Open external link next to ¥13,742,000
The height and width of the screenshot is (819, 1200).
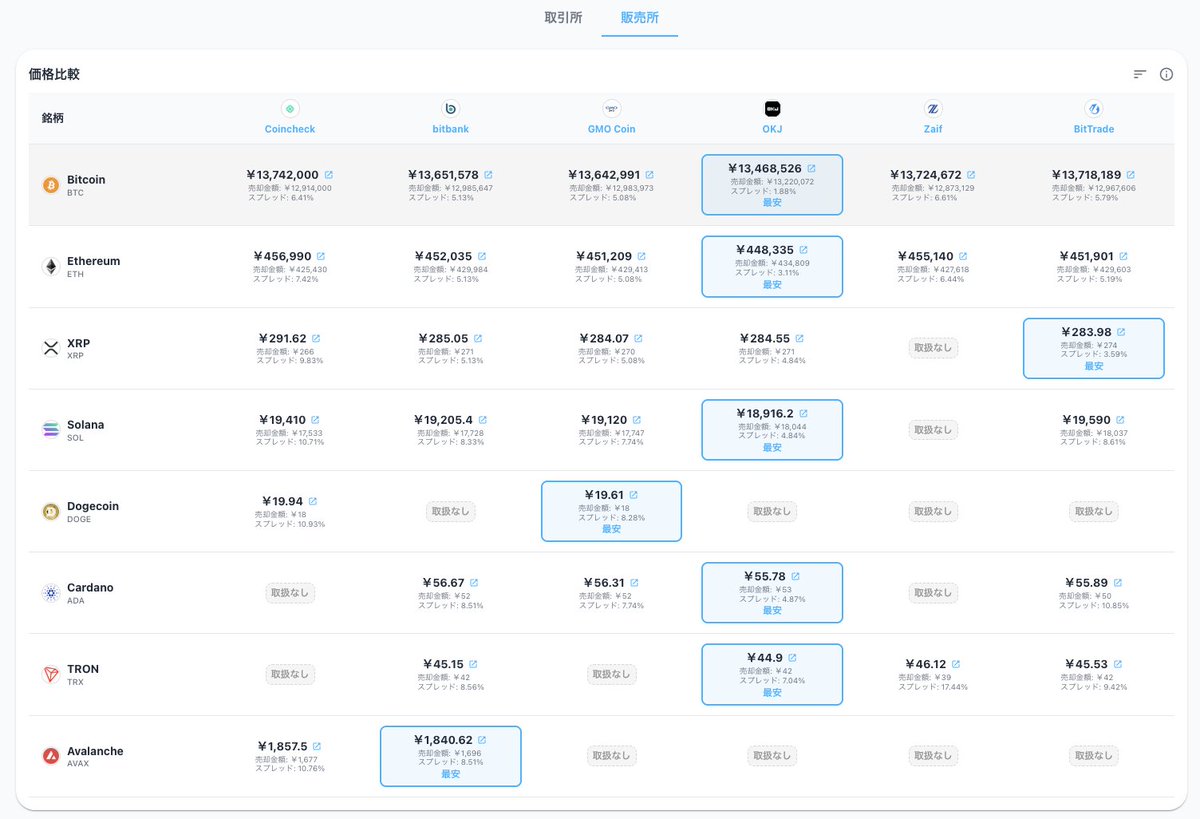[x=329, y=175]
